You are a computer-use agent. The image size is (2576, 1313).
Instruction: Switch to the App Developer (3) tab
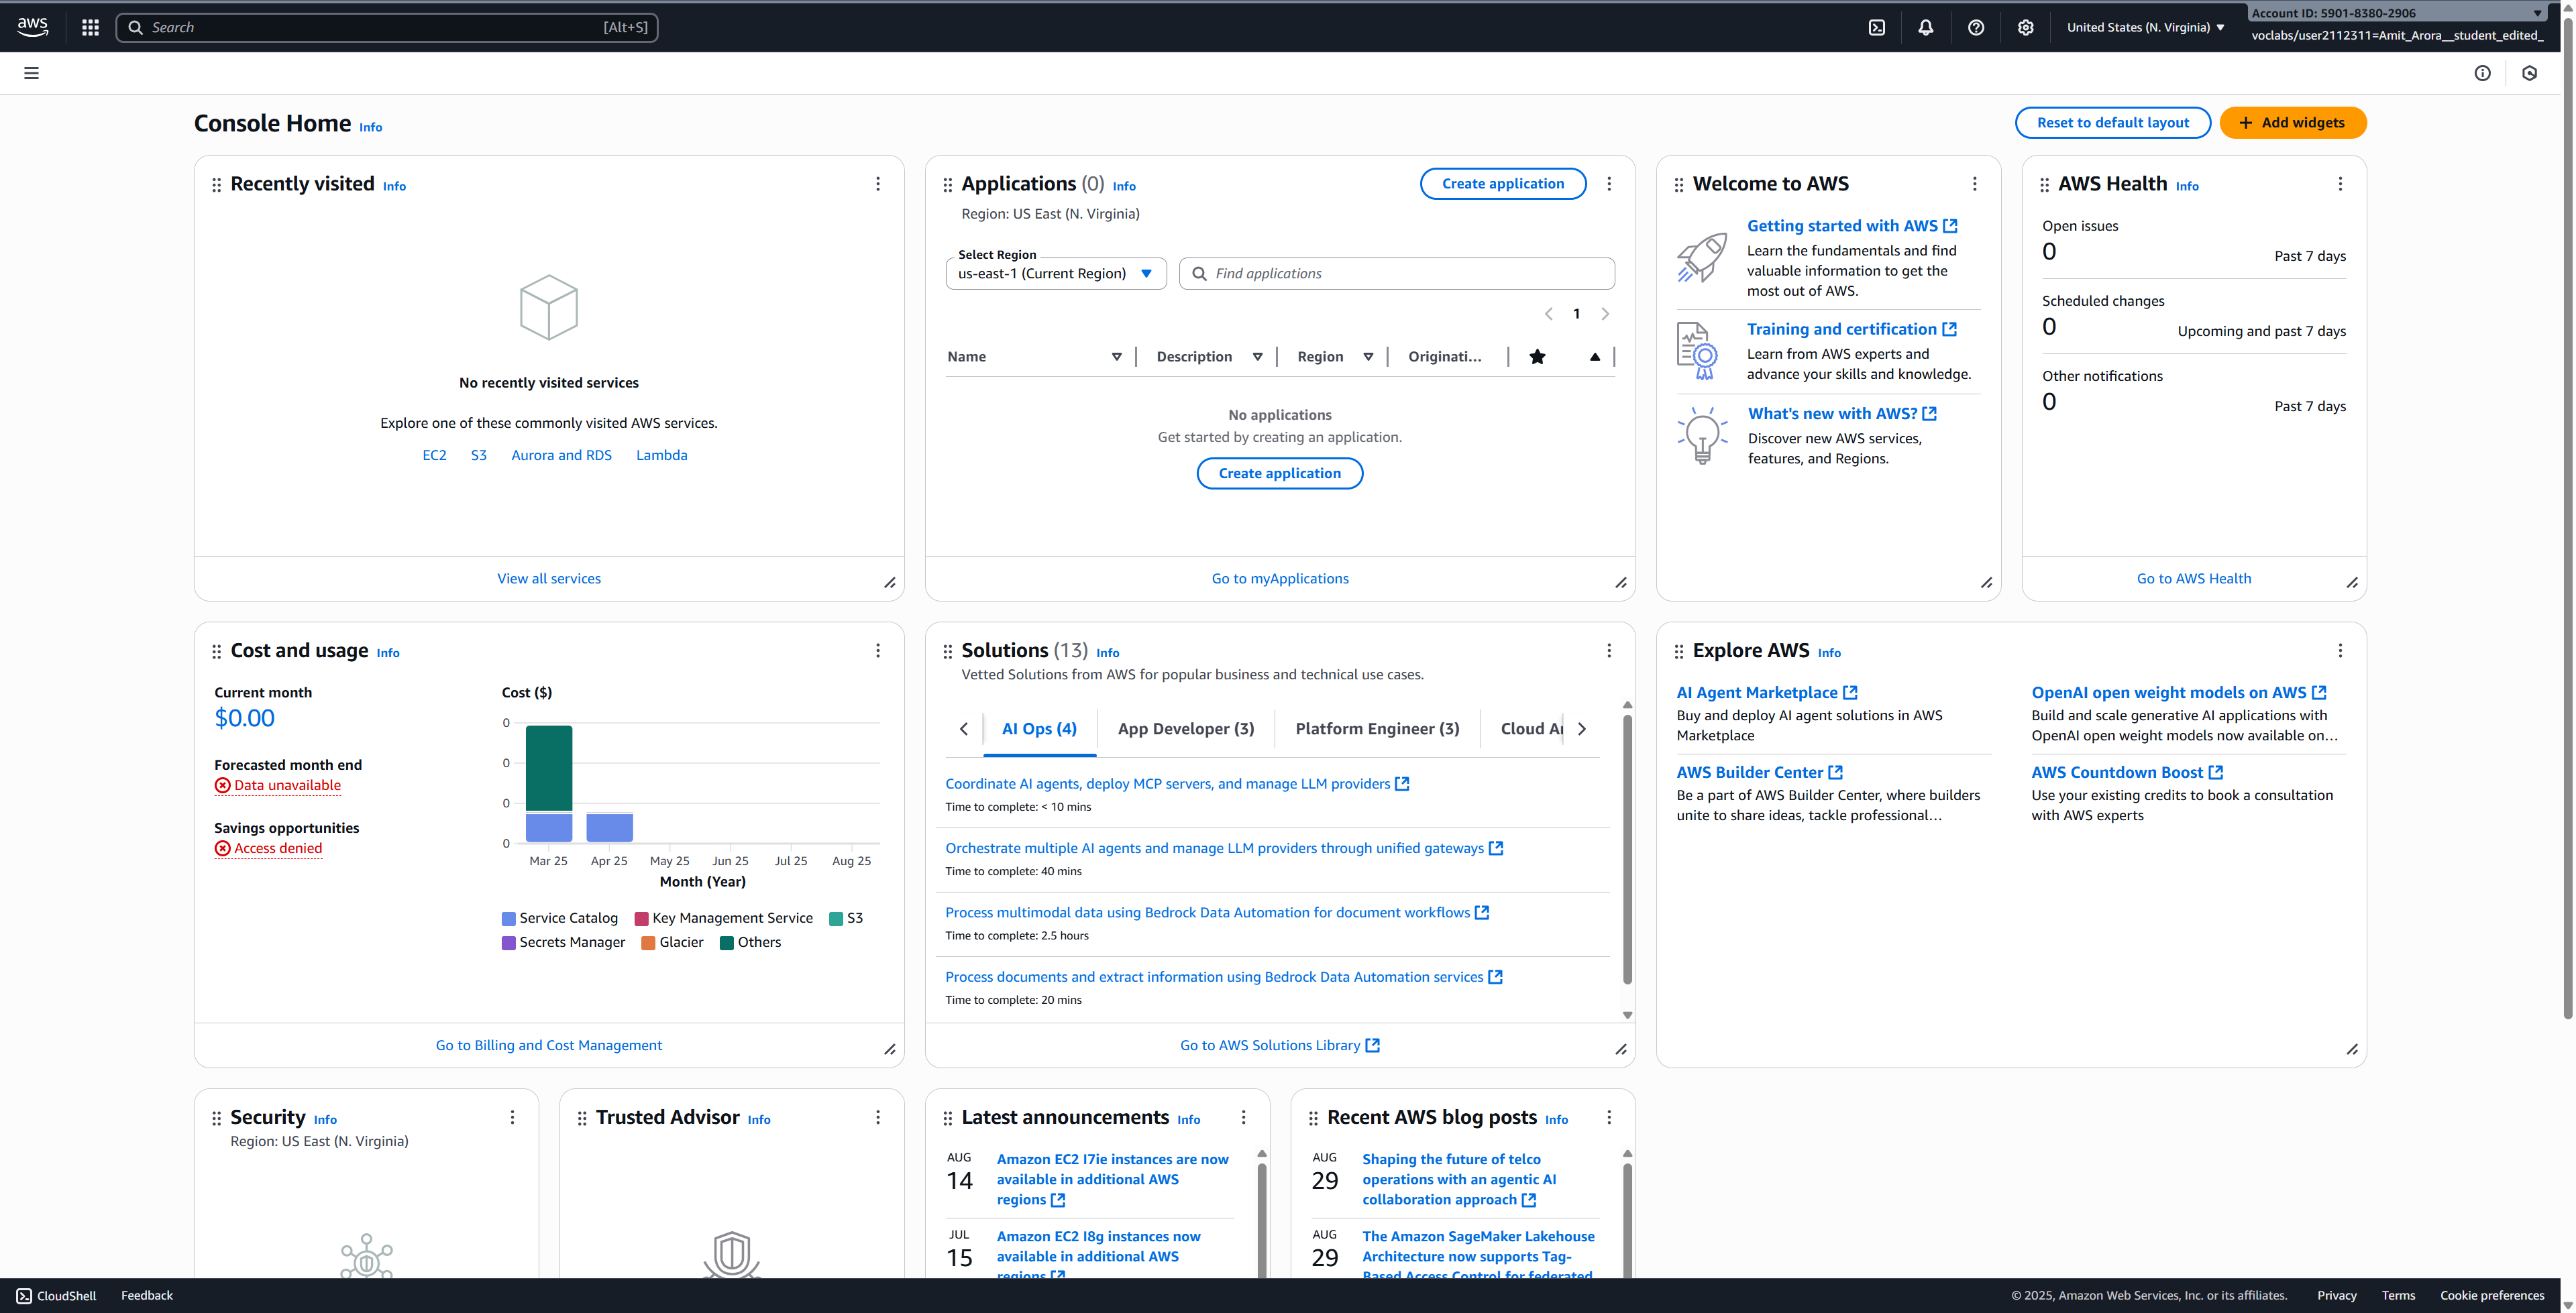tap(1185, 729)
